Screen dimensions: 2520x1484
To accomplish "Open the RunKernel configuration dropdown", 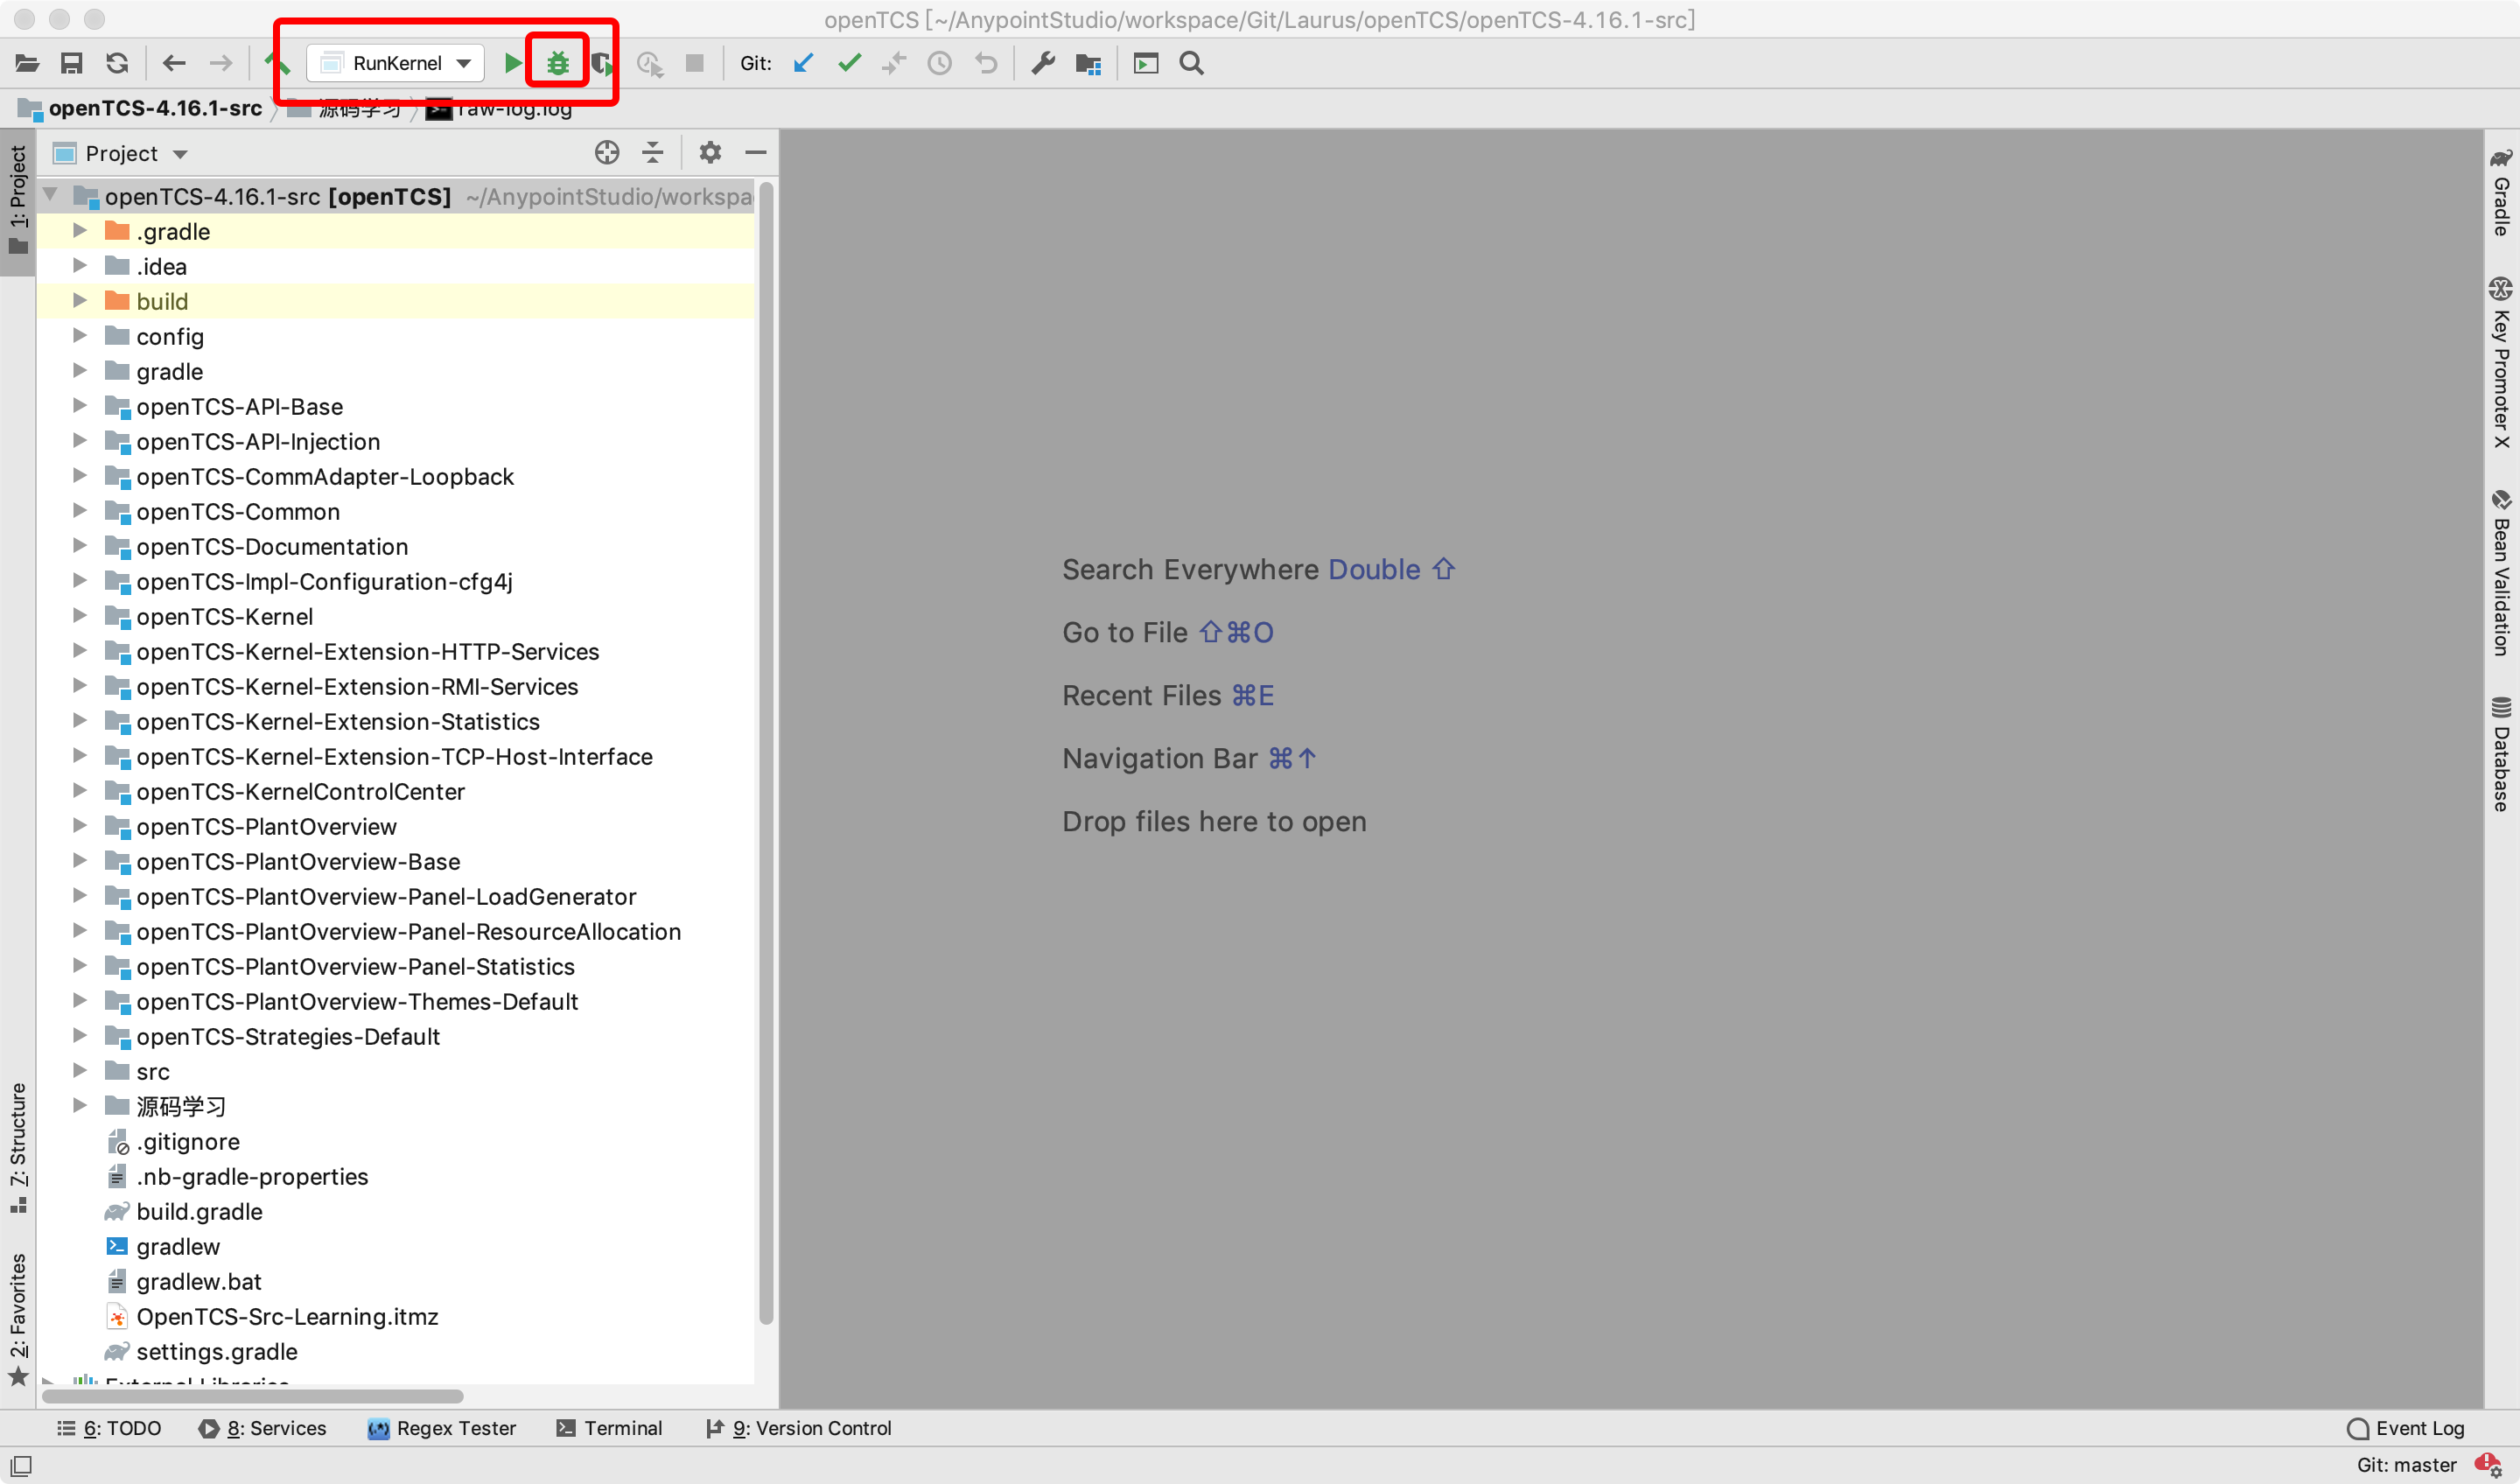I will pyautogui.click(x=397, y=63).
